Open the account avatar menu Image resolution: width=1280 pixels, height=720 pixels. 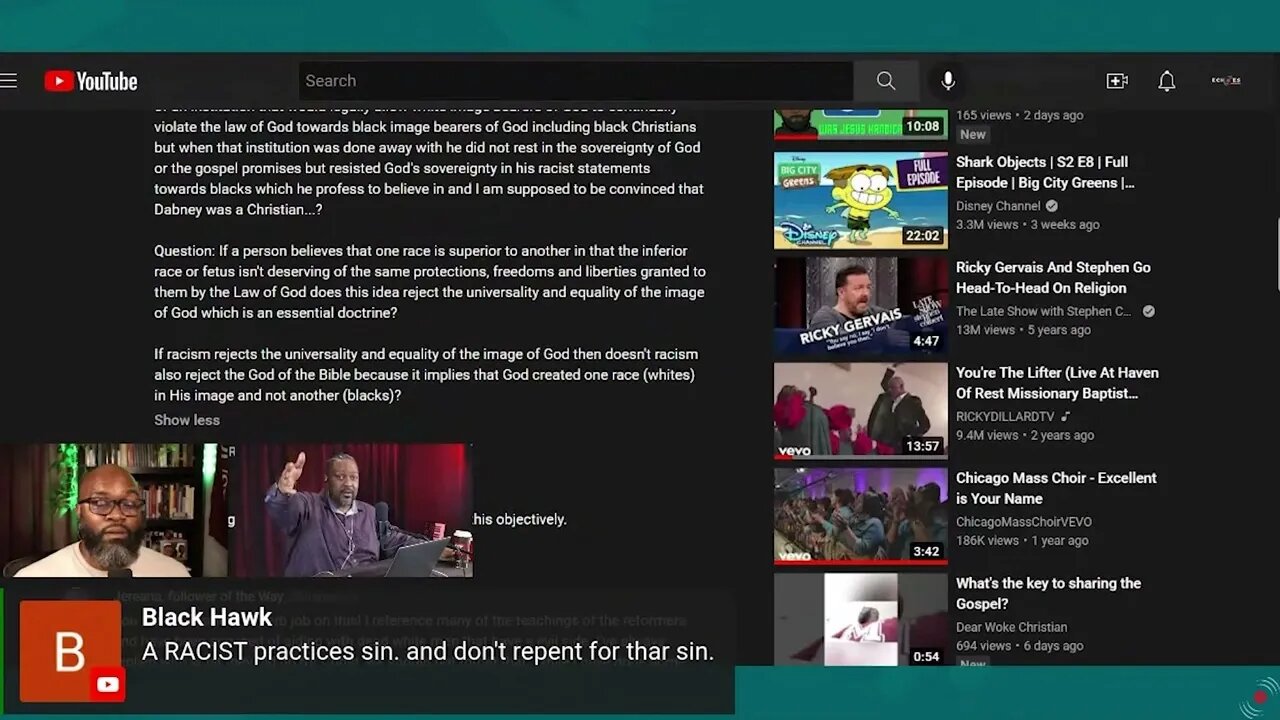click(x=1226, y=81)
